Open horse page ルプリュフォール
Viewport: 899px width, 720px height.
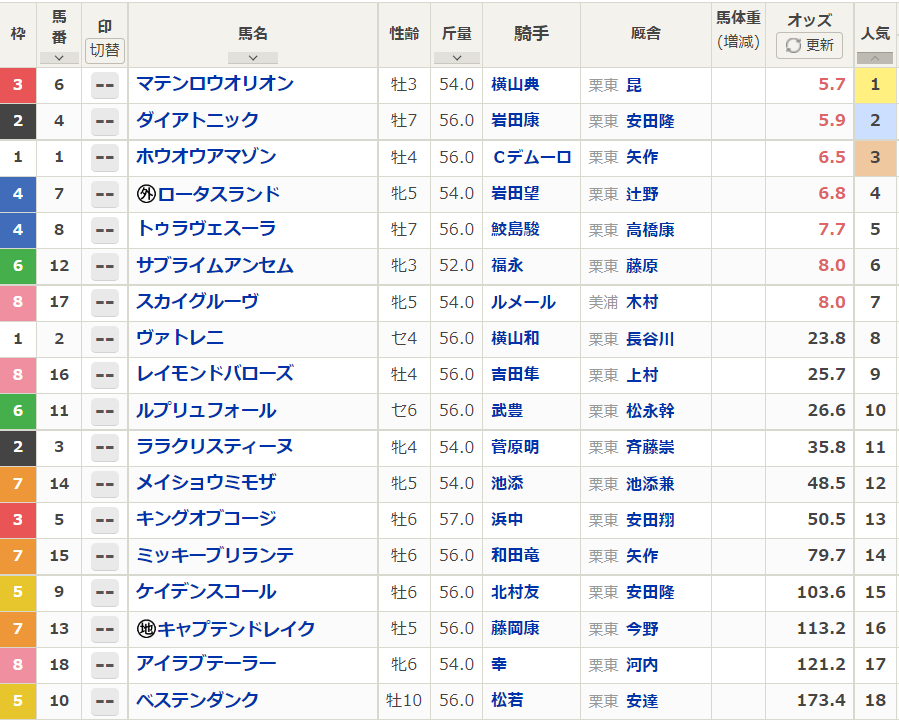pos(206,410)
